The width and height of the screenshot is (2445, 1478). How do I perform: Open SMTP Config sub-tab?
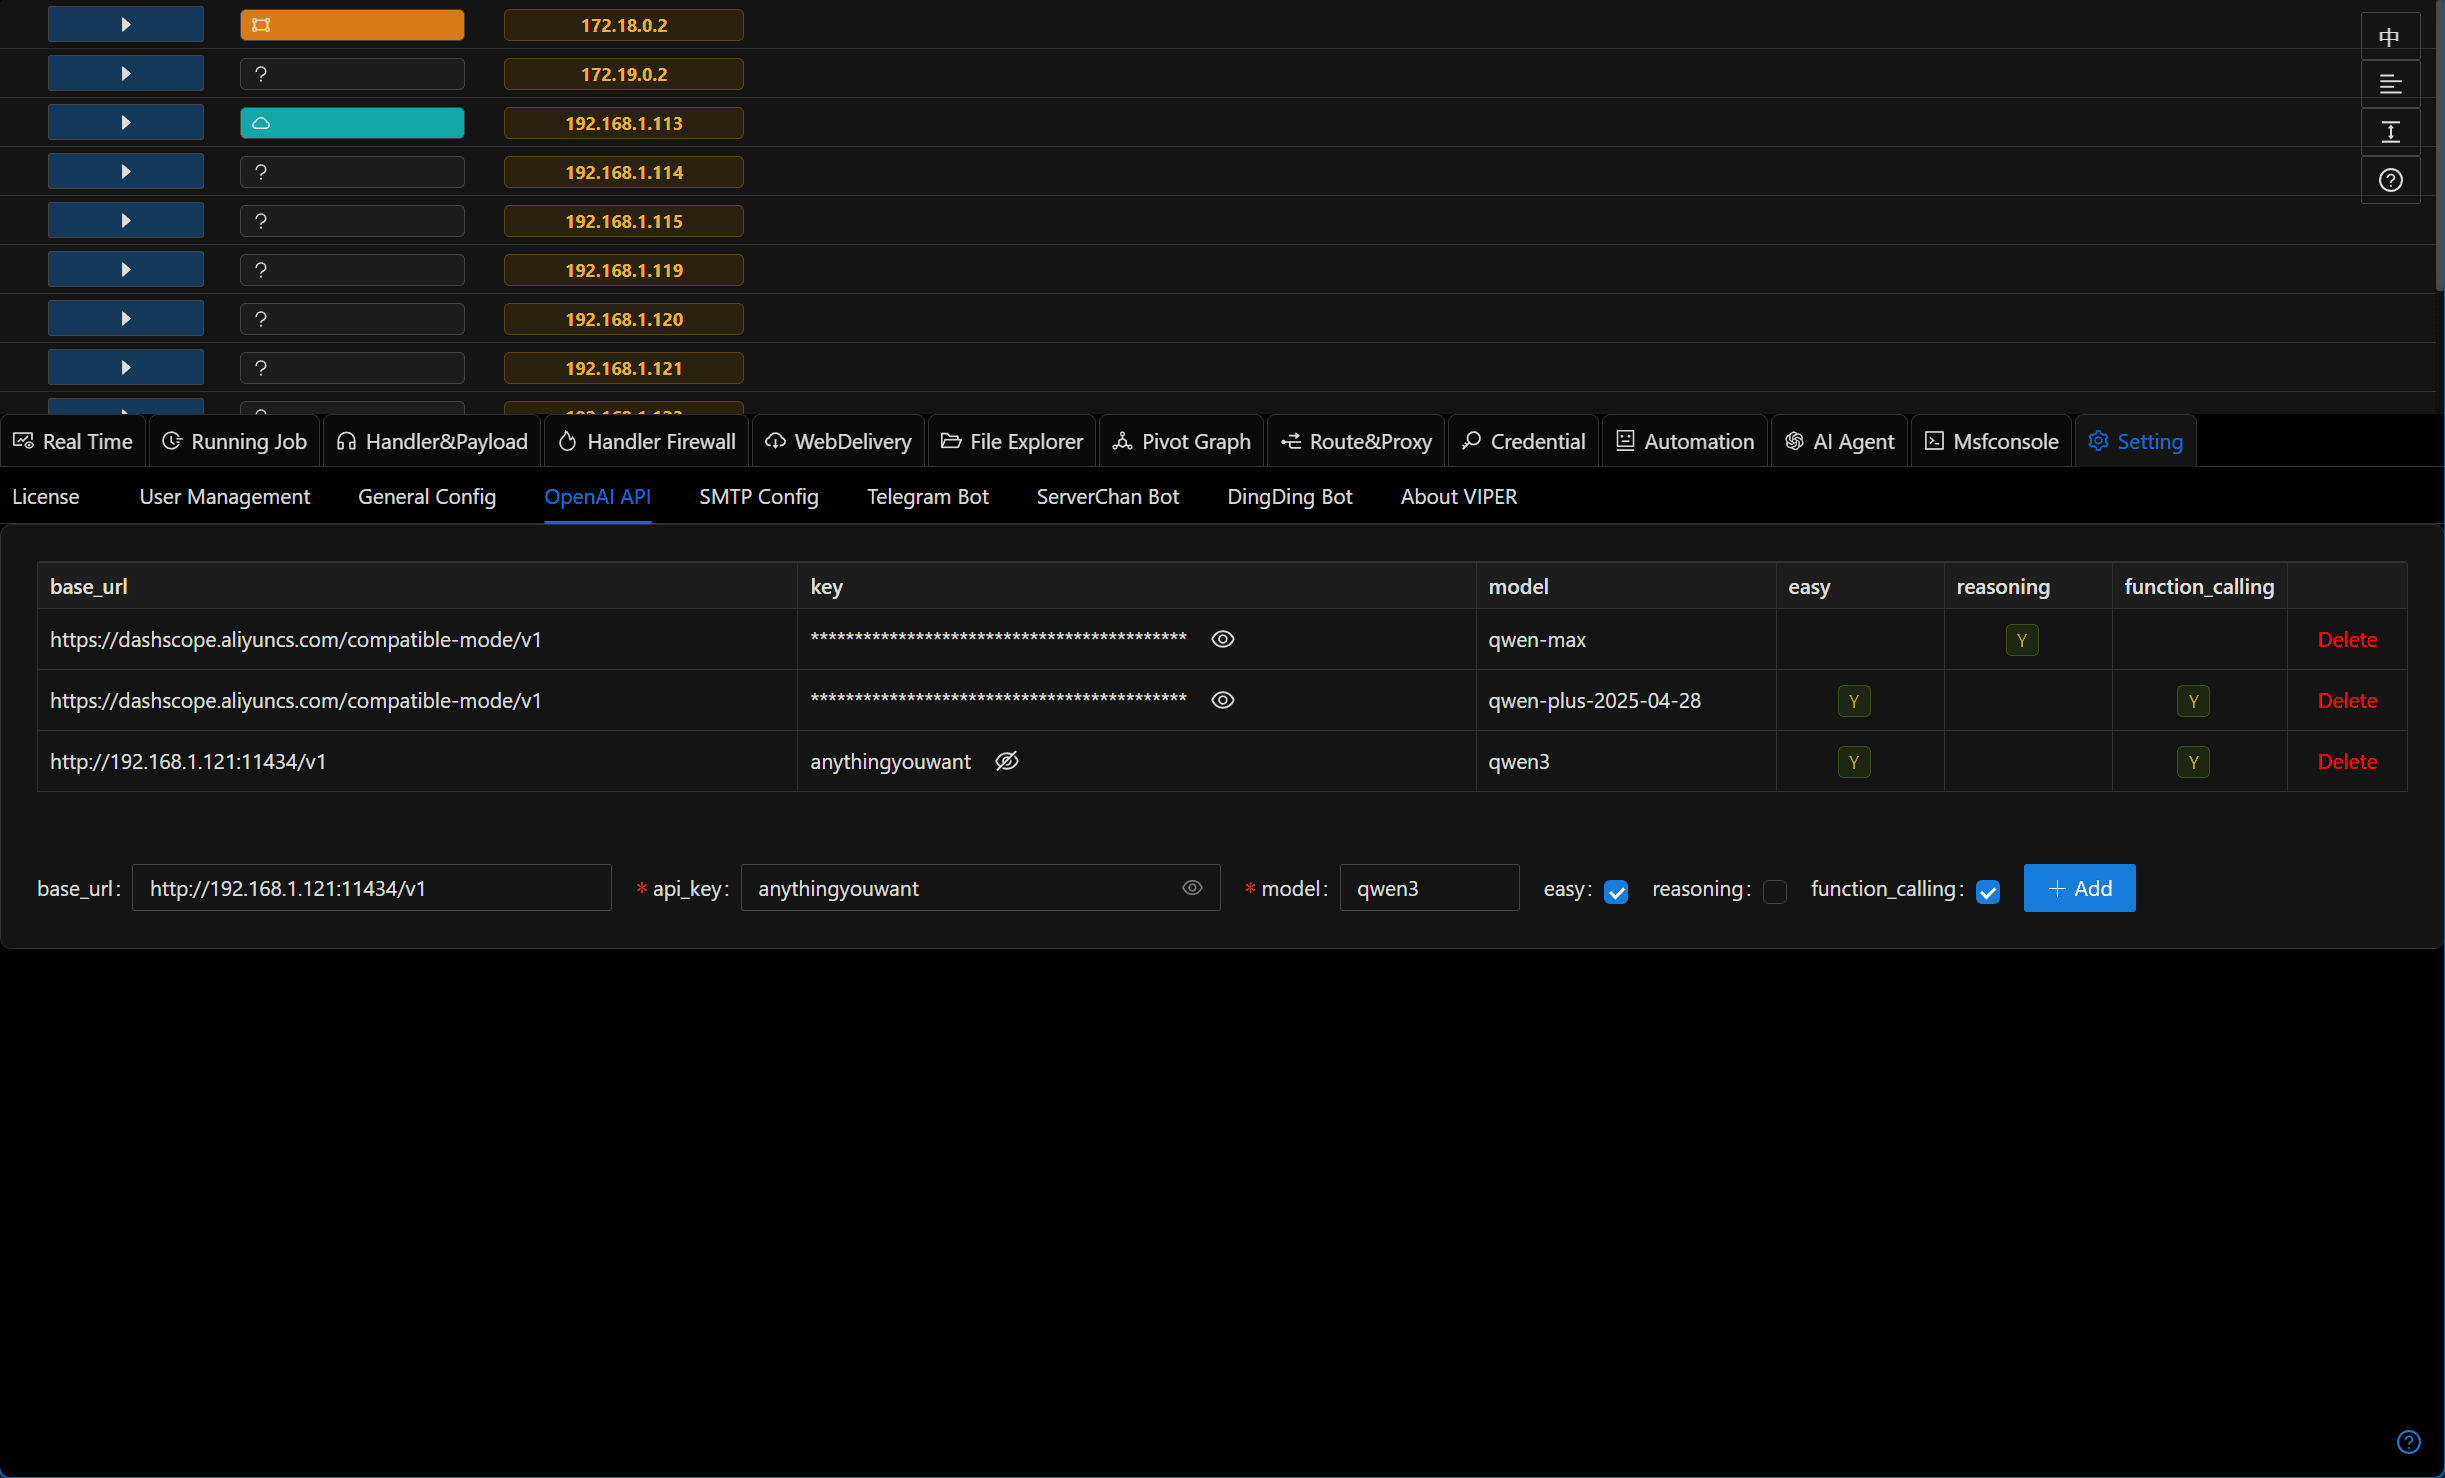pos(759,497)
